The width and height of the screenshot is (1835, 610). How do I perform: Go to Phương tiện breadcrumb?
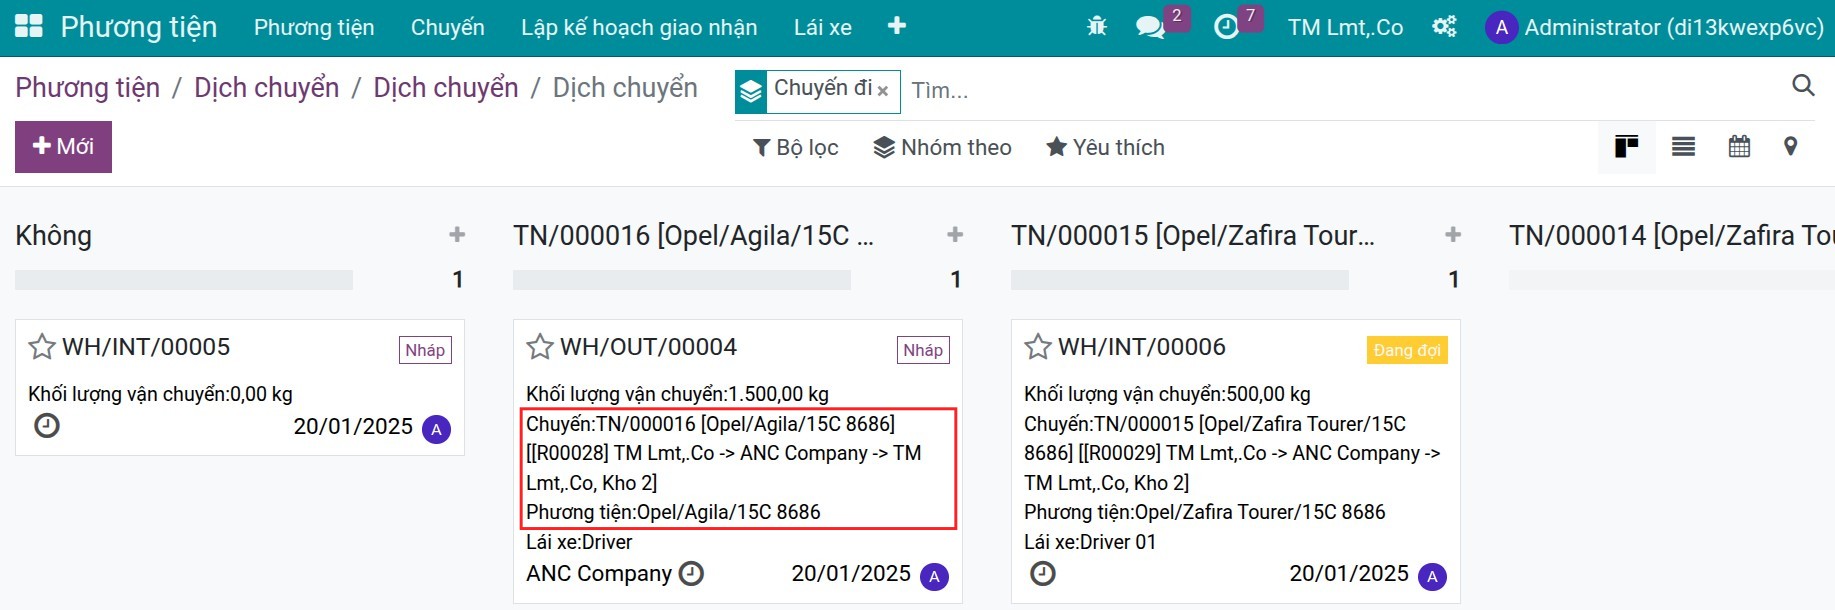click(87, 88)
